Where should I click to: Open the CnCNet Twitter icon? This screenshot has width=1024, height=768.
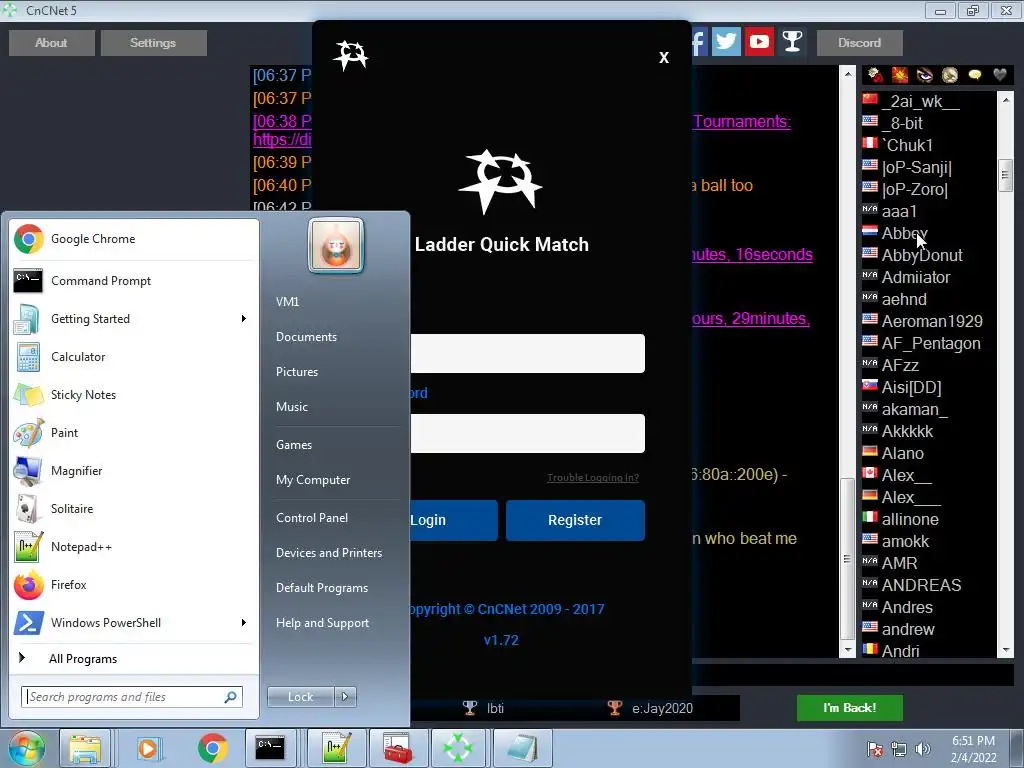tap(726, 42)
